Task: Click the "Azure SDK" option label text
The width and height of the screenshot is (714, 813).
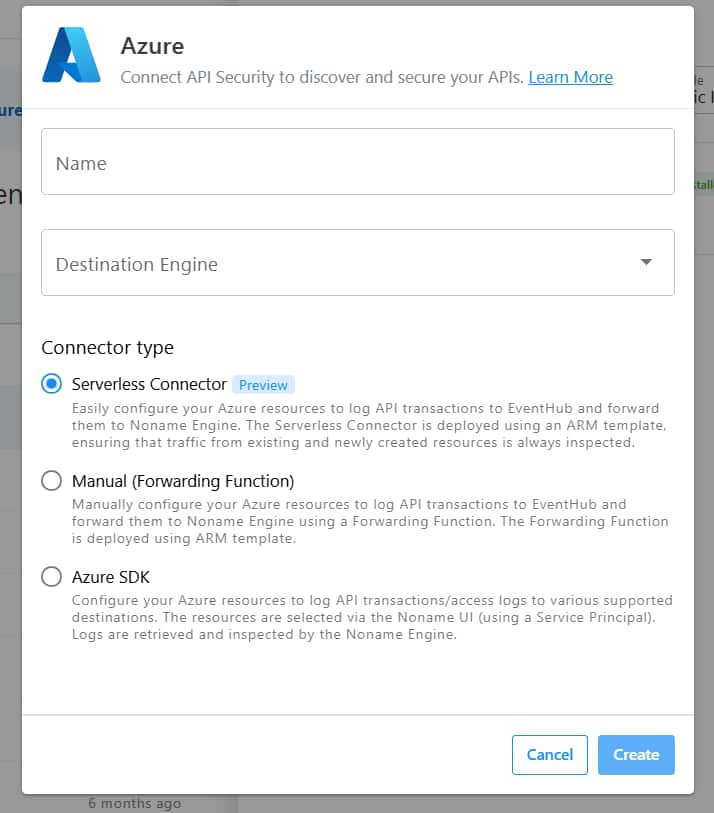Action: (111, 577)
